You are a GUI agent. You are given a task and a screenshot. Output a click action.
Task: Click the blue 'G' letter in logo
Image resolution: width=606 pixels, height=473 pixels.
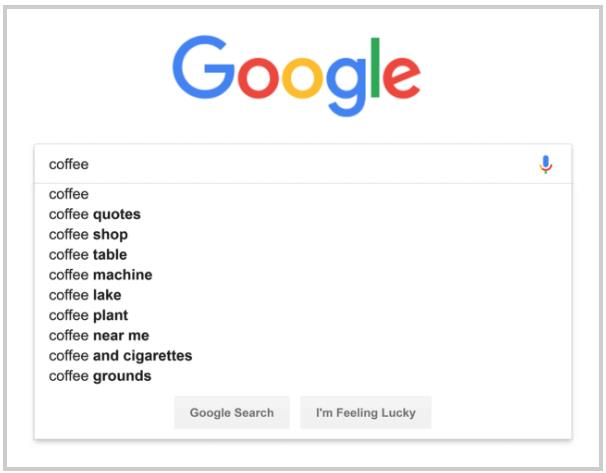tap(203, 67)
